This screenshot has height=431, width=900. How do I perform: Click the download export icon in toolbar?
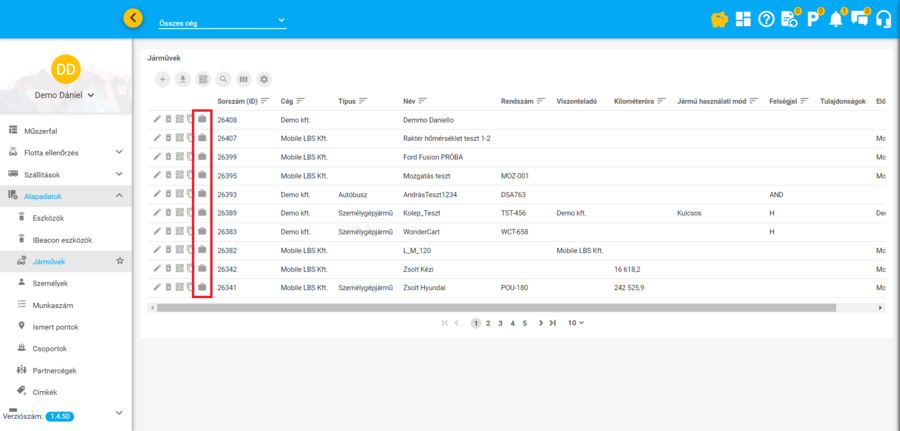[x=183, y=79]
